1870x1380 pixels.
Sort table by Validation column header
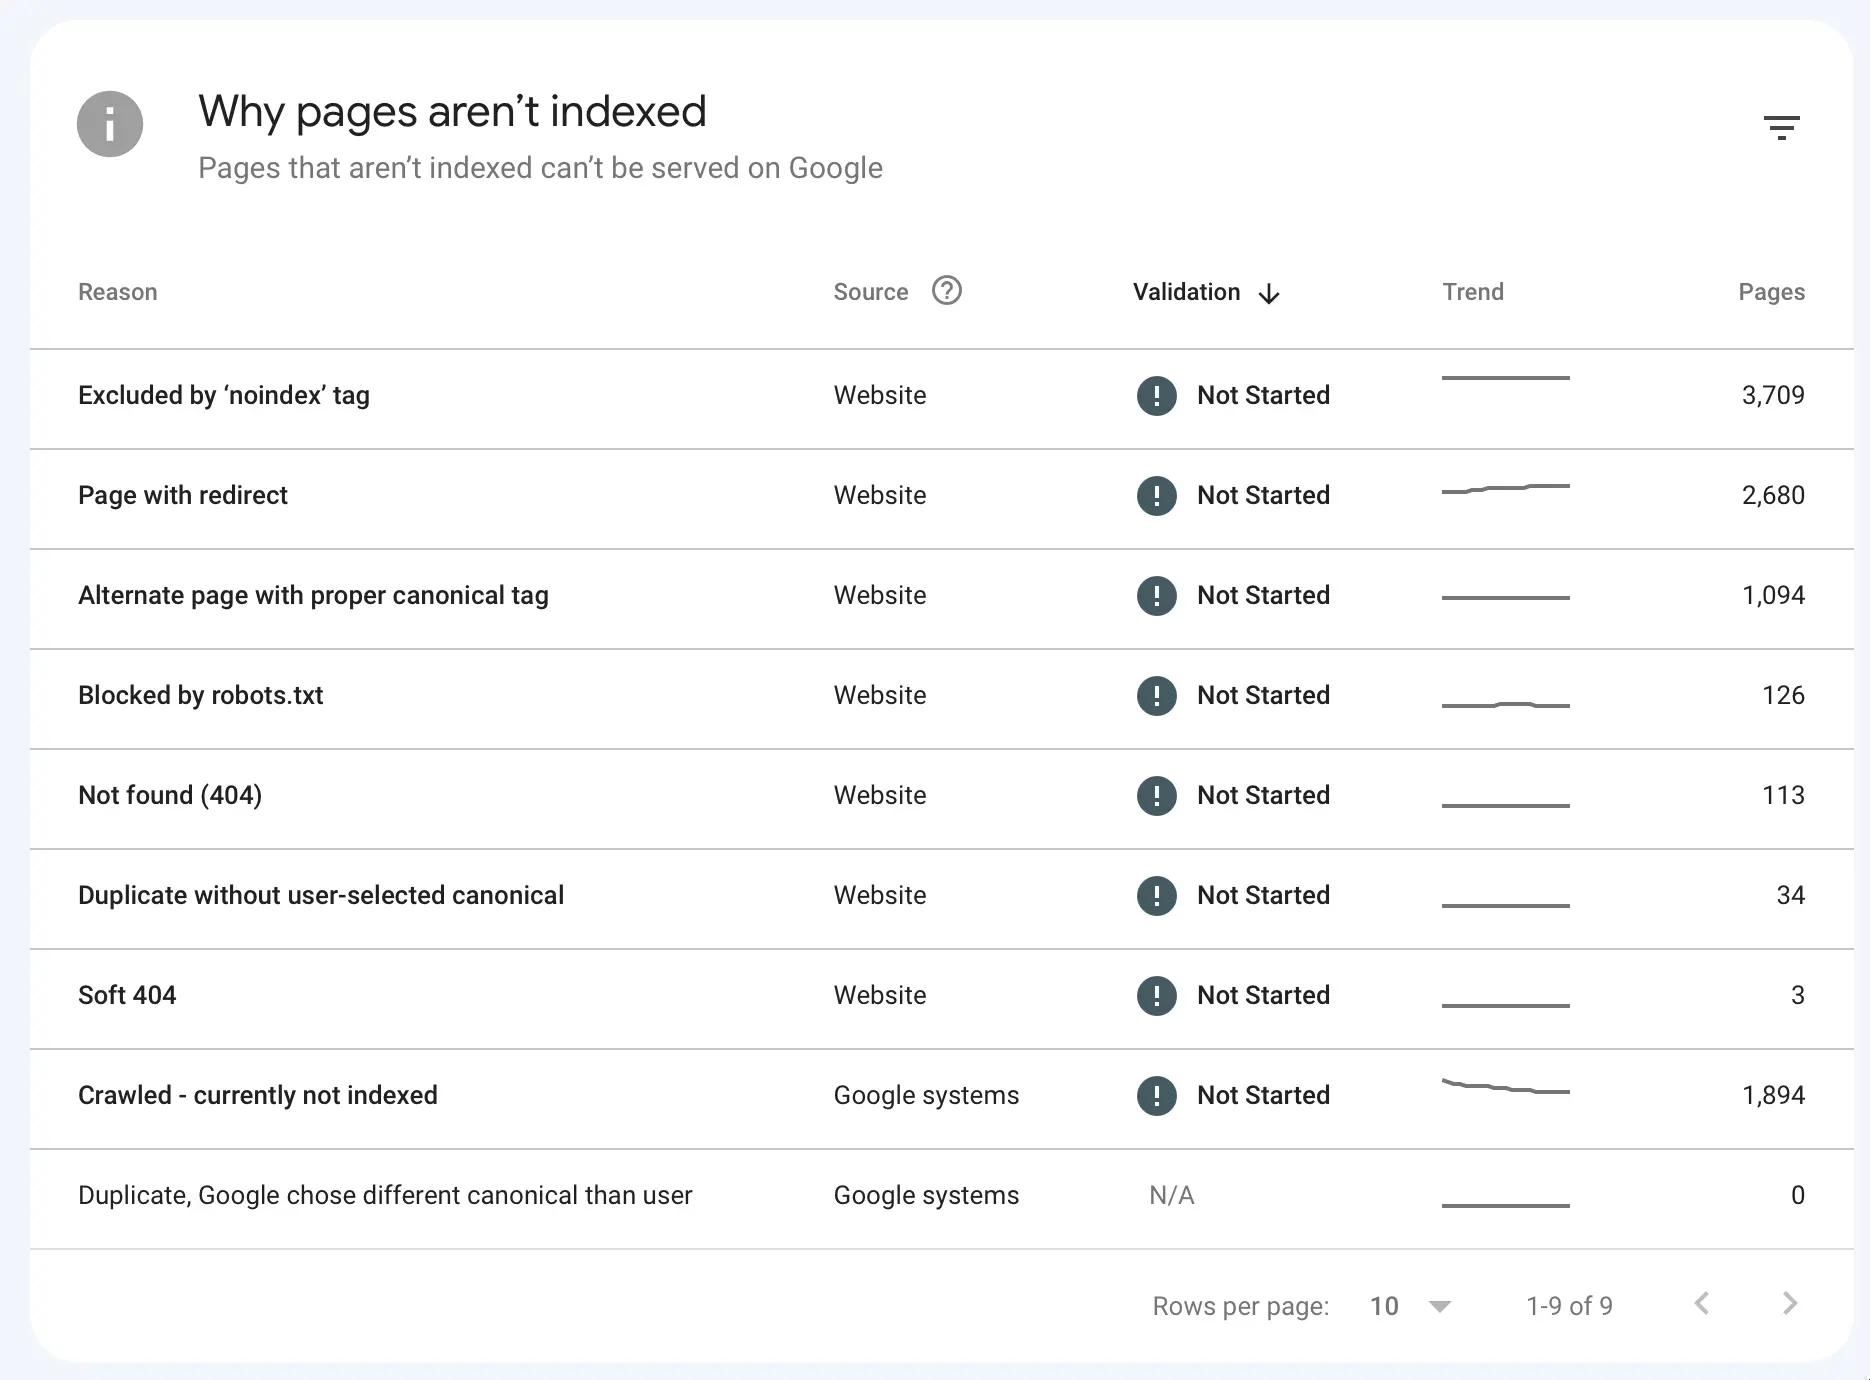coord(1186,292)
